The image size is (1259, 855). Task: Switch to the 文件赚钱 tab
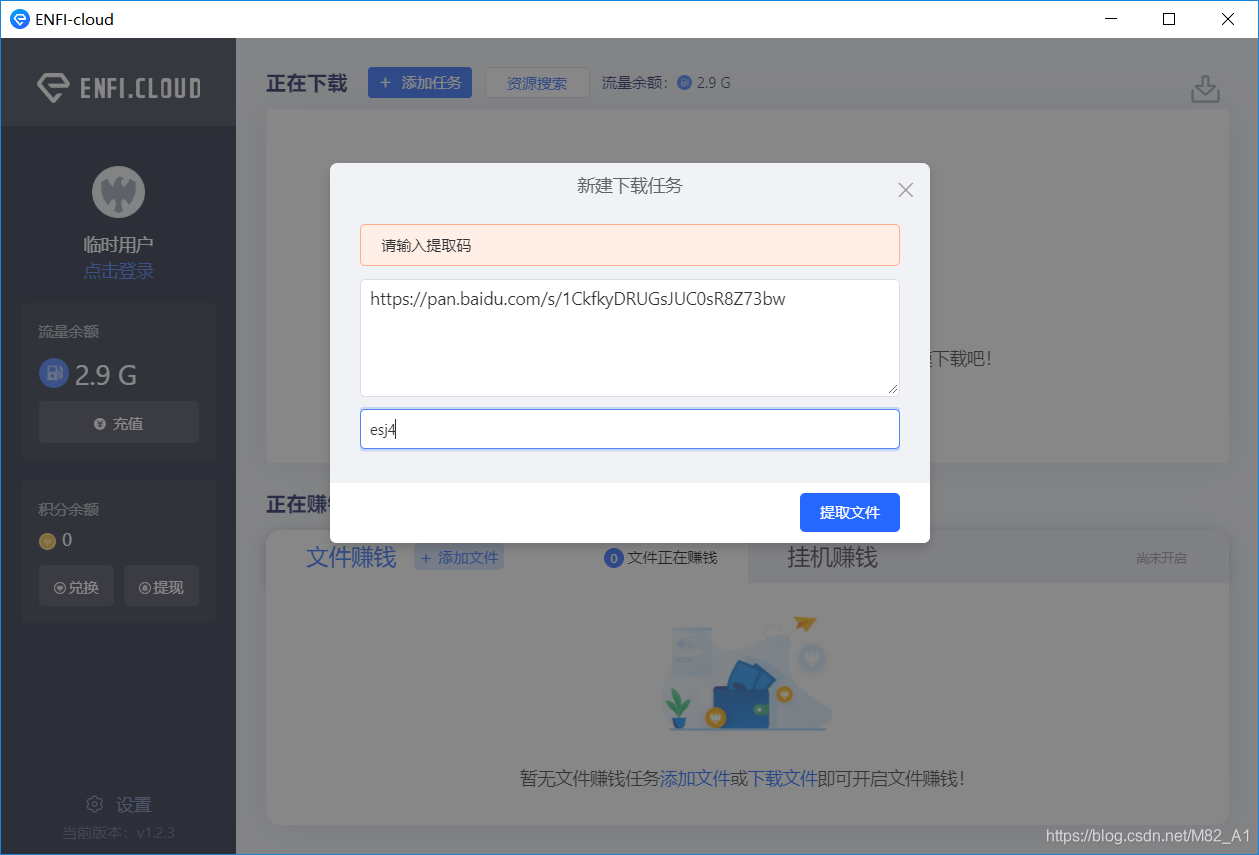click(351, 557)
